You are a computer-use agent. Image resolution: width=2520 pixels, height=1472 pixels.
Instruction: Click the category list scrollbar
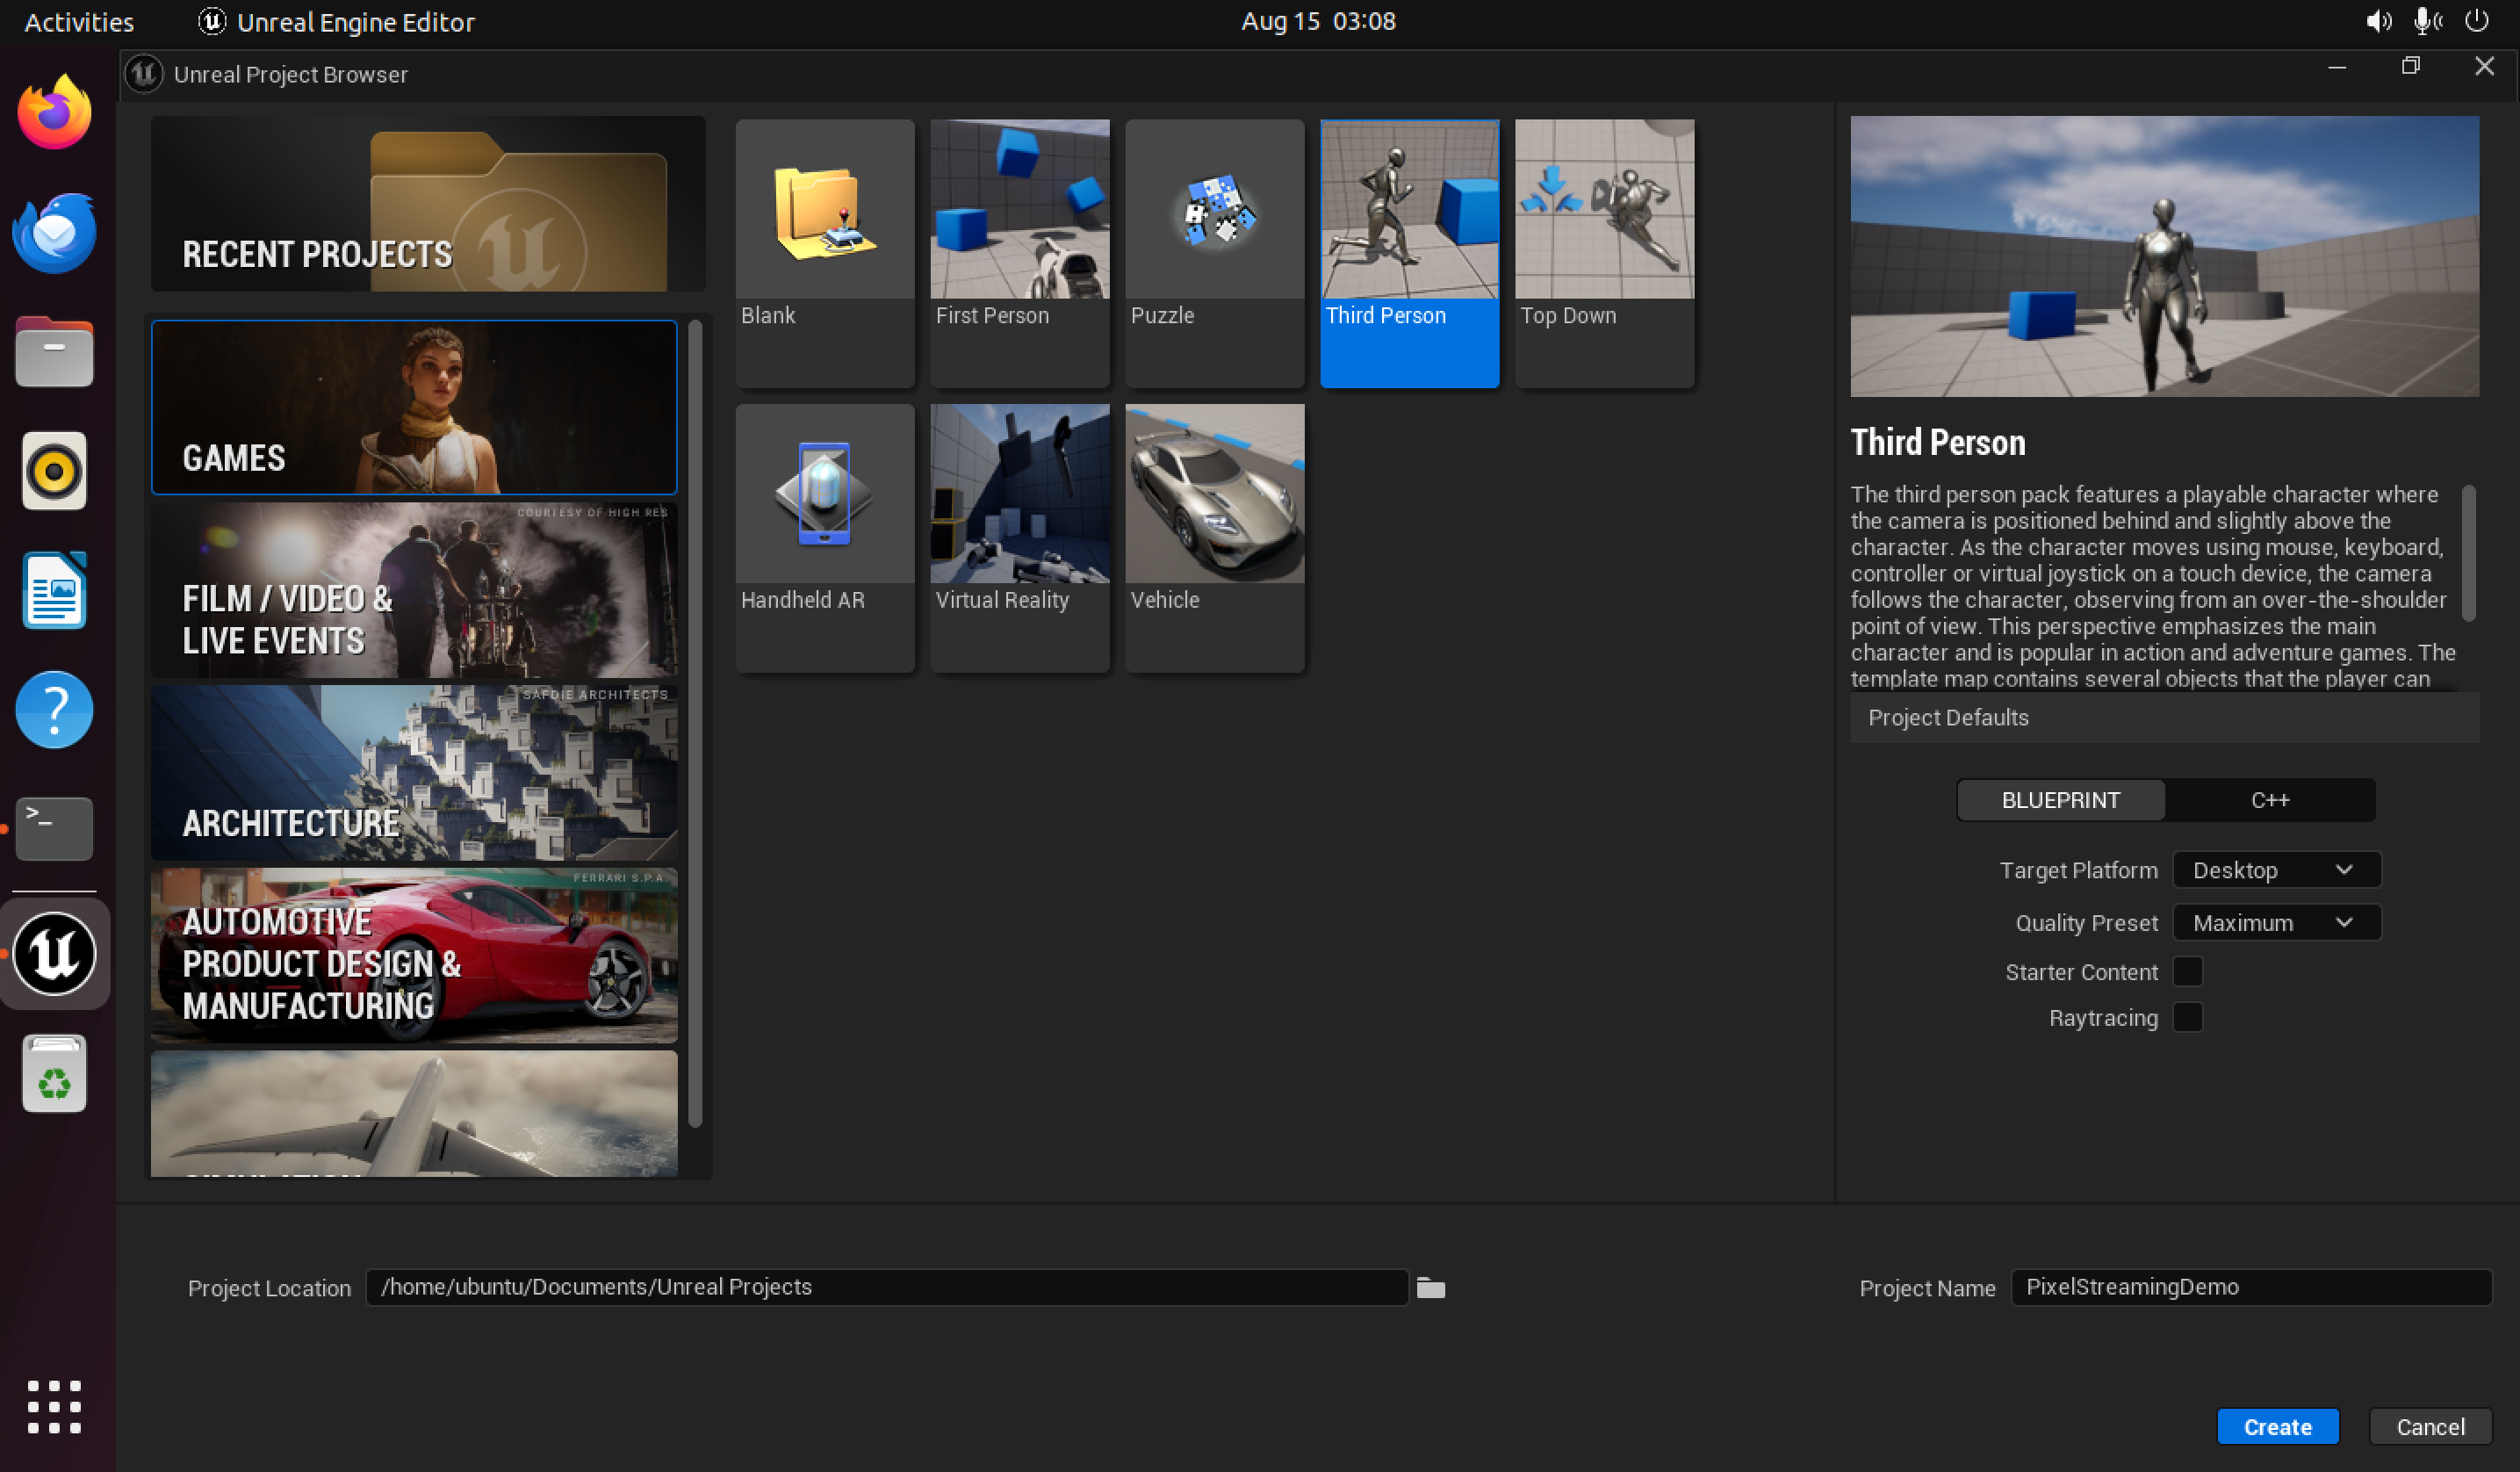(x=695, y=723)
